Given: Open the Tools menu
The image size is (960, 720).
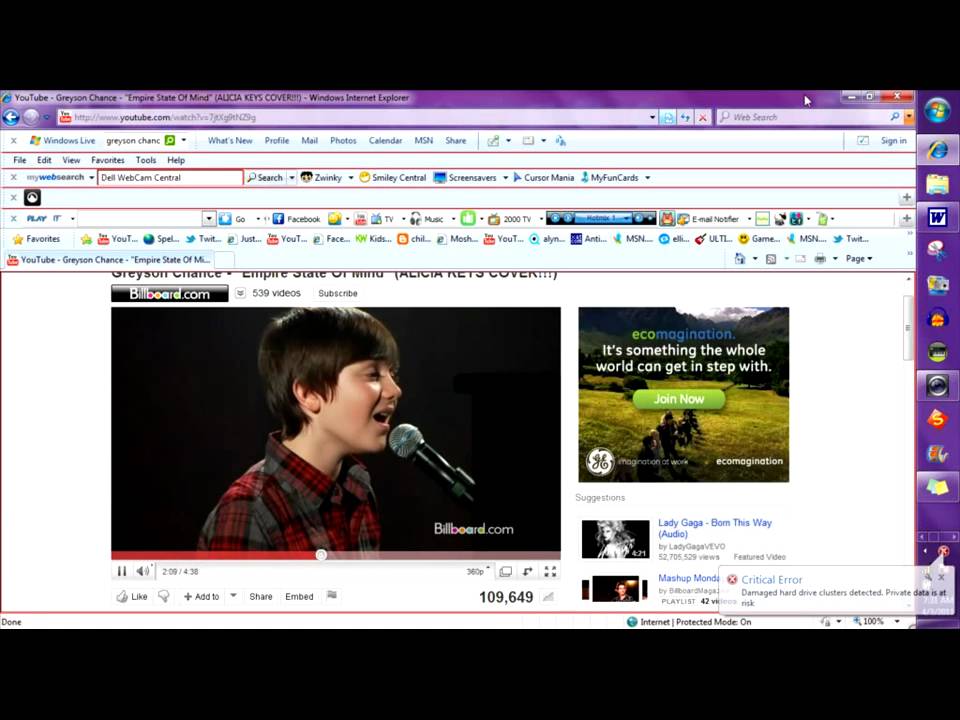Looking at the screenshot, I should (146, 160).
